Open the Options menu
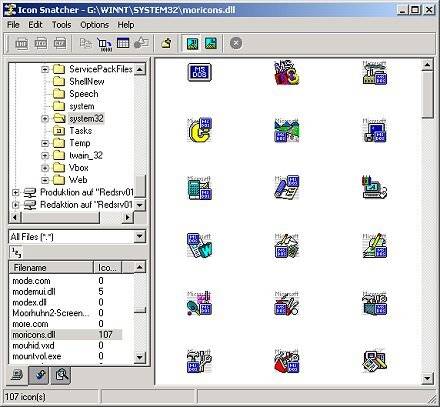The width and height of the screenshot is (440, 407). (95, 25)
